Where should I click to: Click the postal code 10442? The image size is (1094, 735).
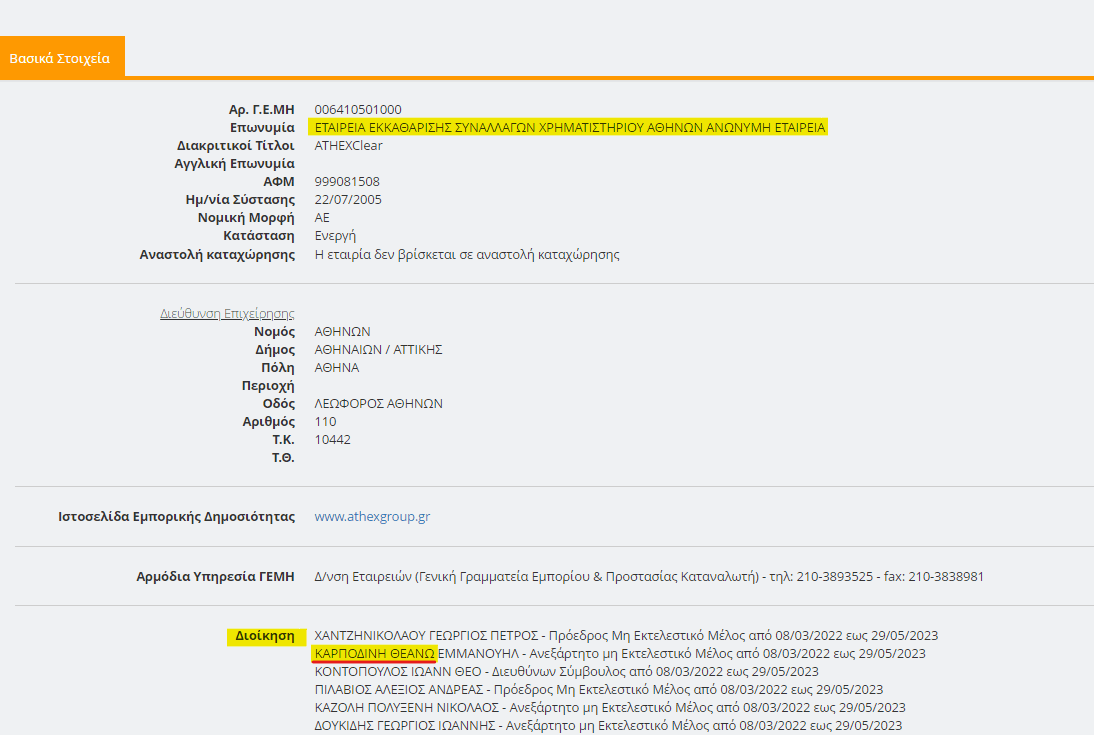tap(332, 440)
